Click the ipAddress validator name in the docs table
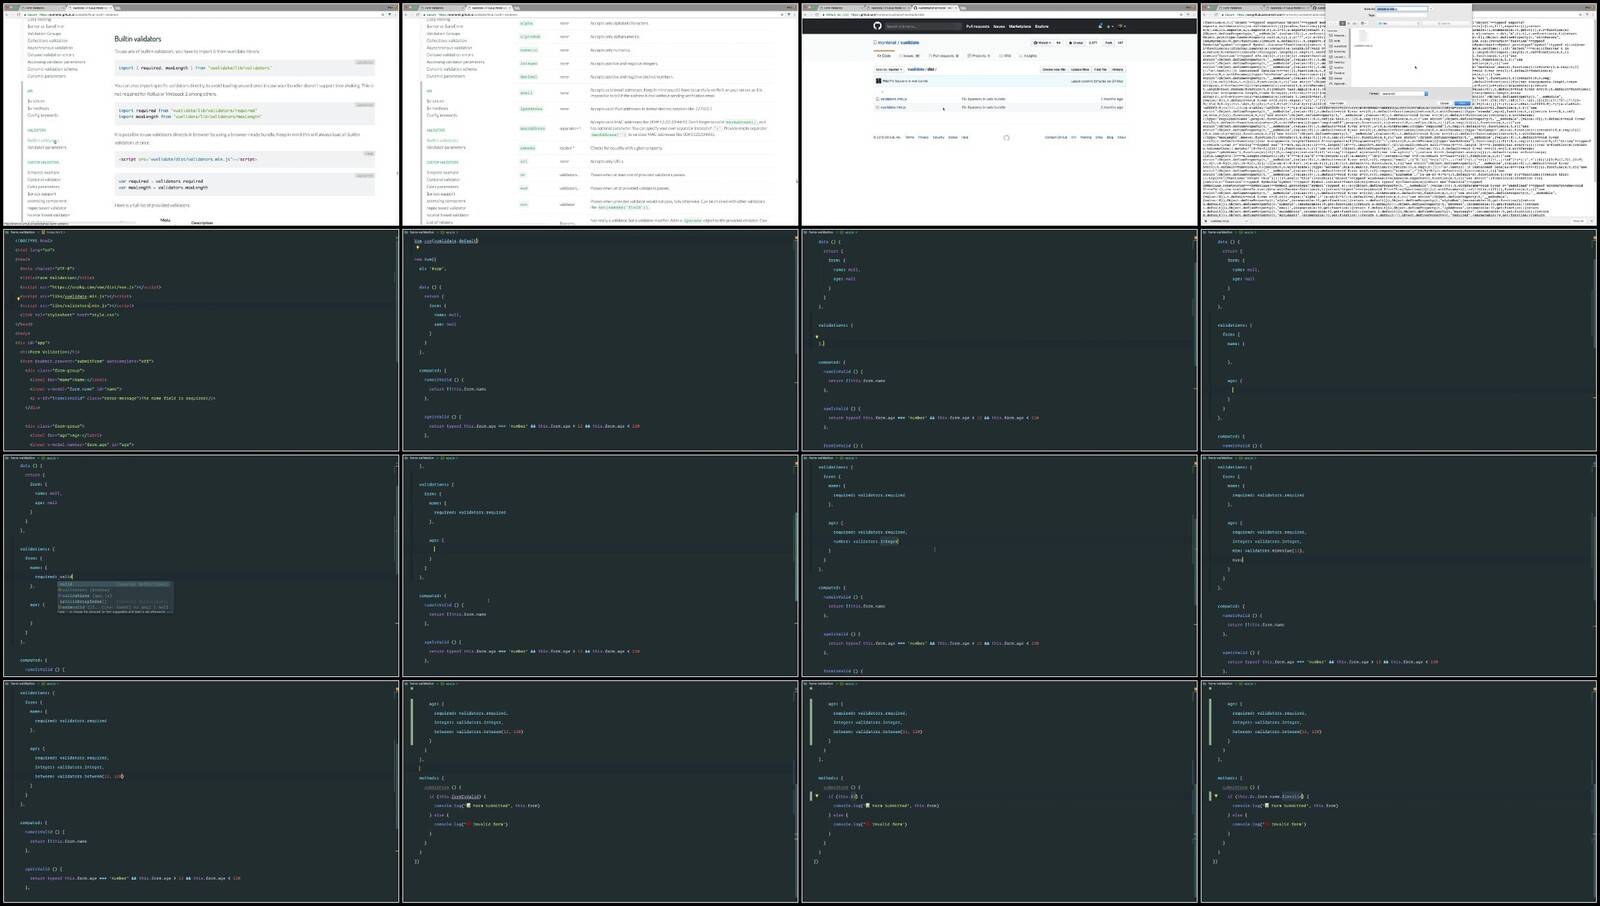 531,109
